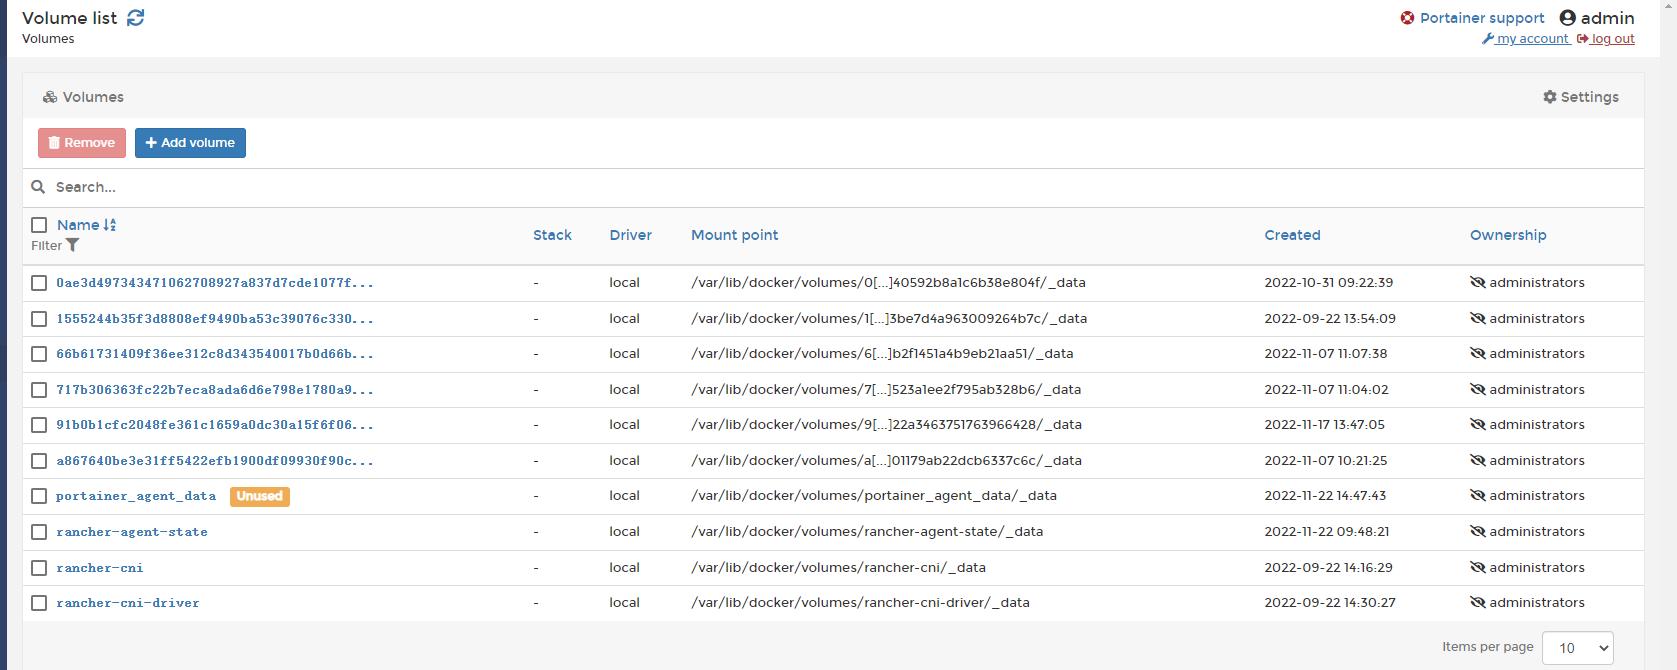Sort by Driver column header
Screen dimensions: 1677x670
(630, 235)
